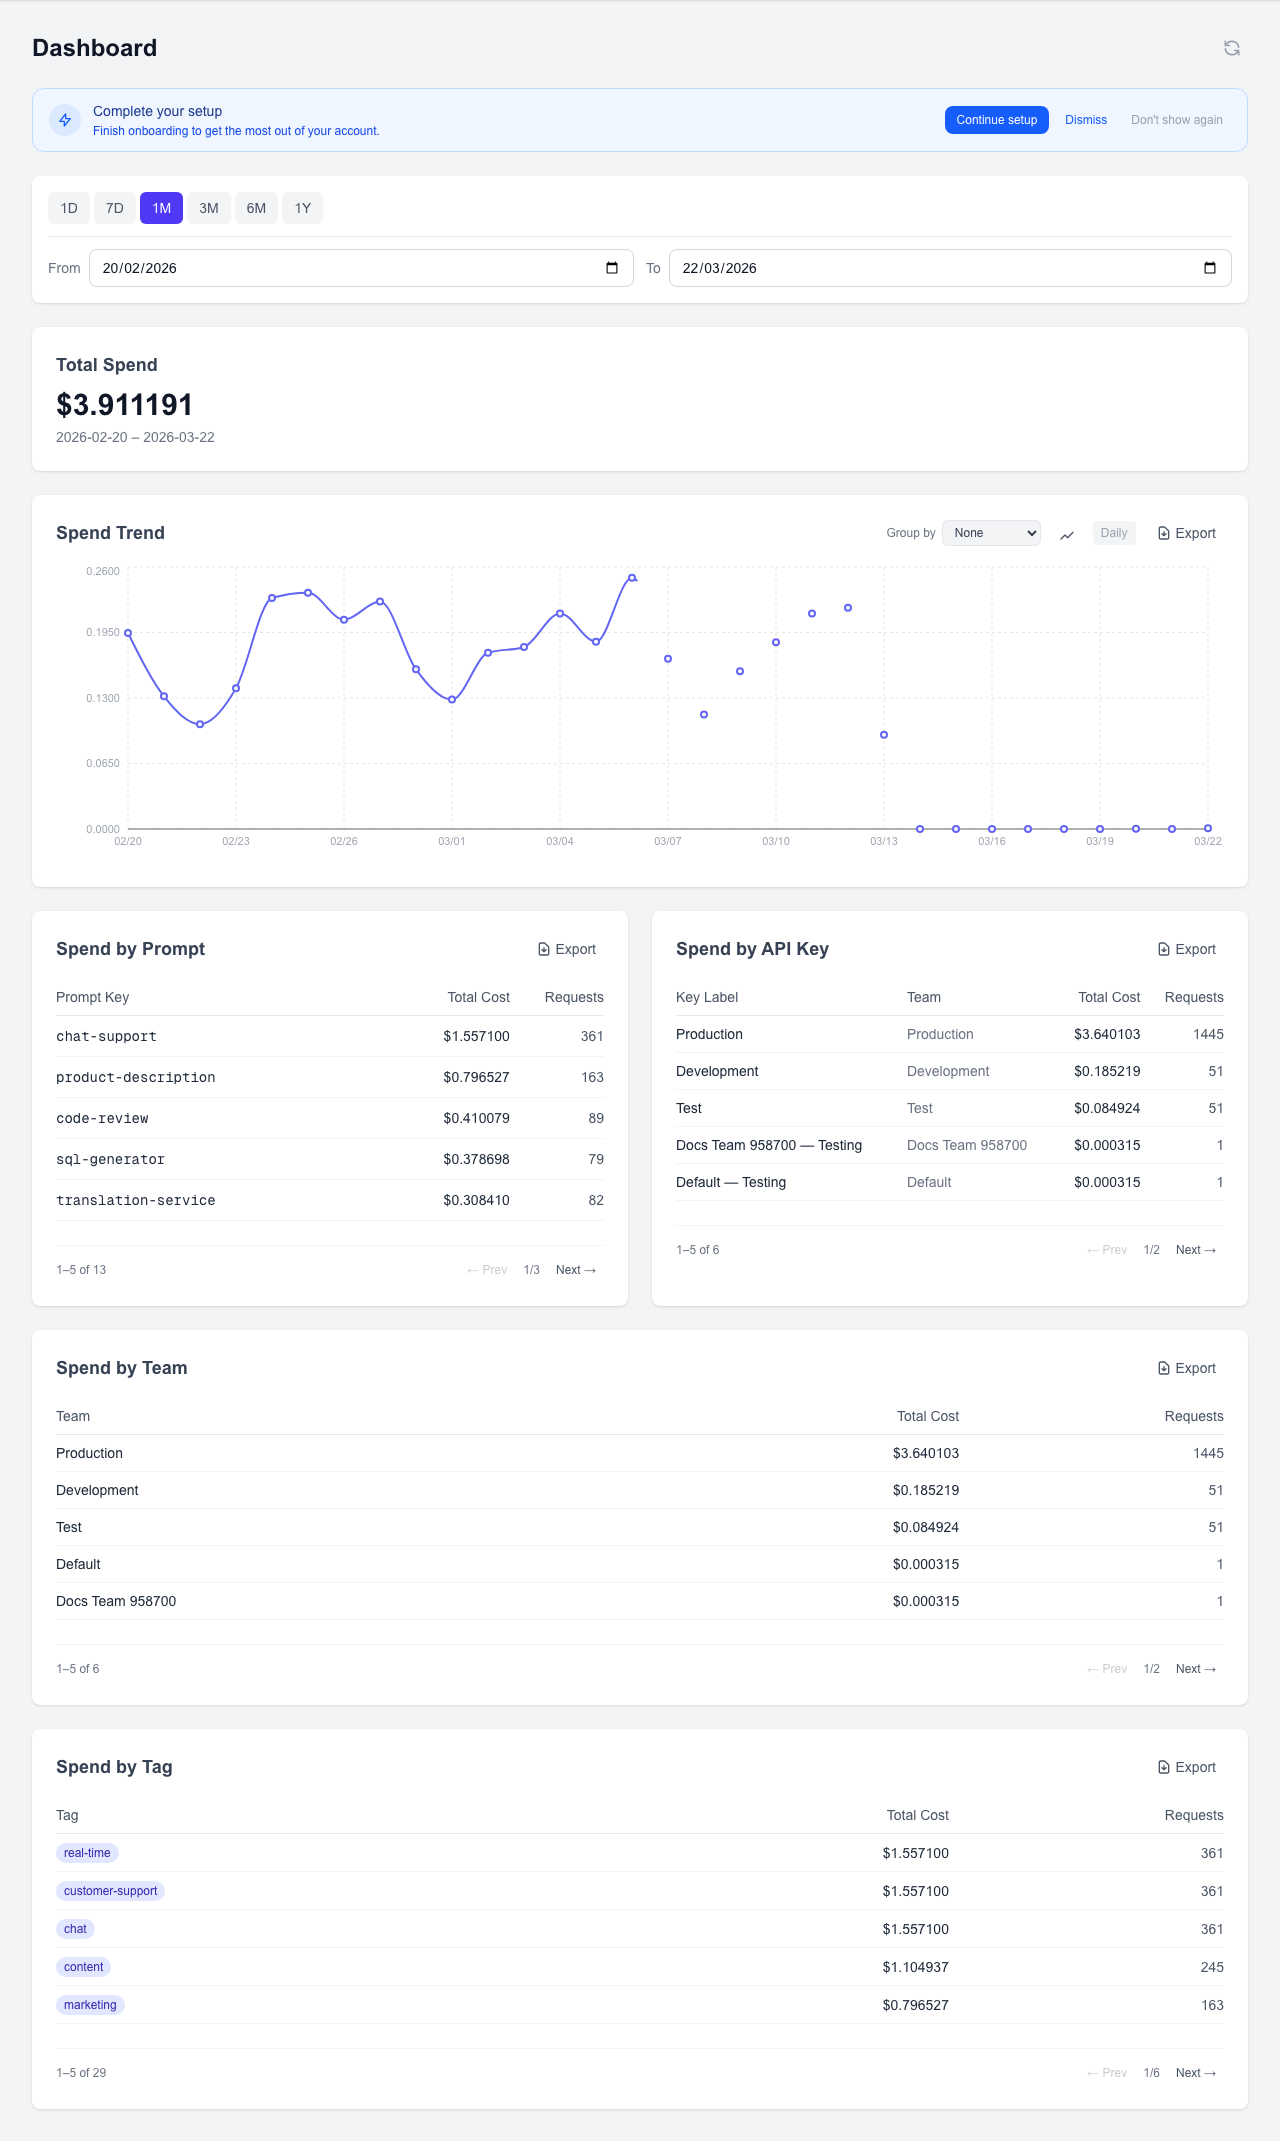Image resolution: width=1280 pixels, height=2141 pixels.
Task: Go to next page of Spend by Prompt
Action: 576,1270
